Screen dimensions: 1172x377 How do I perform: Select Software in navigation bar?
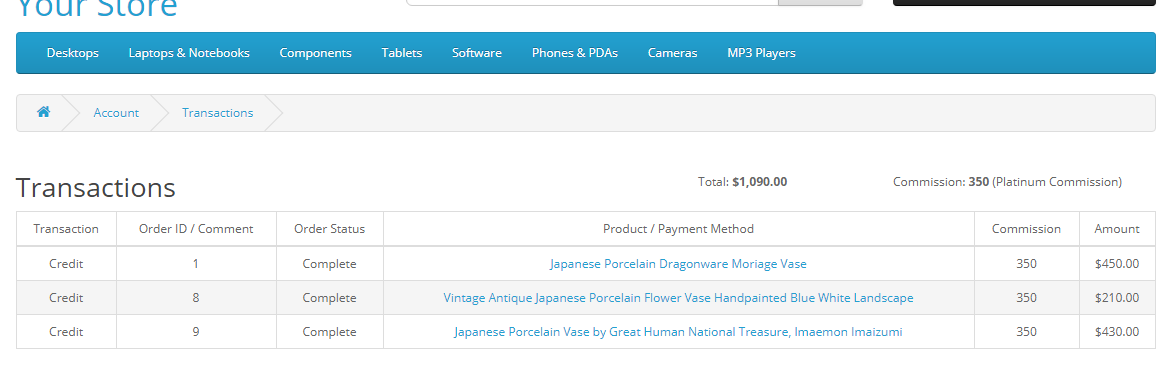pyautogui.click(x=477, y=53)
